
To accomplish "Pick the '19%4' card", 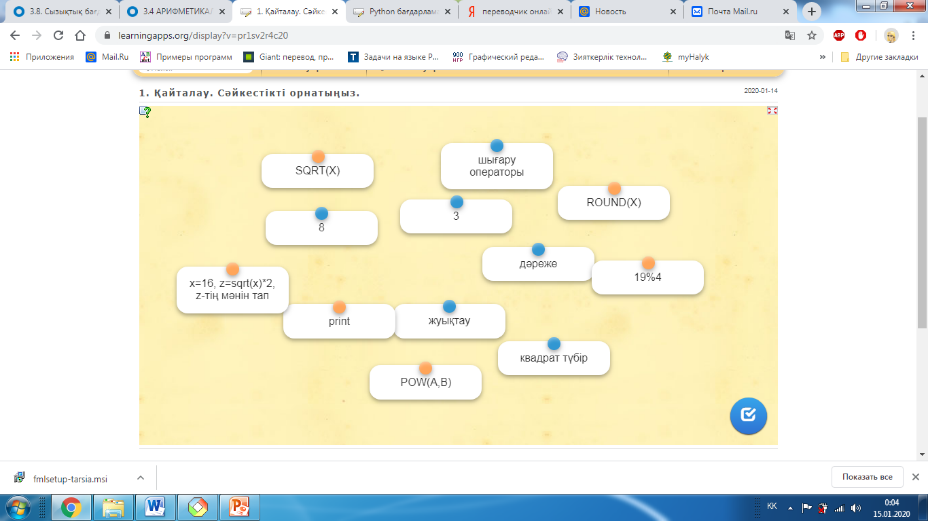I will point(648,277).
